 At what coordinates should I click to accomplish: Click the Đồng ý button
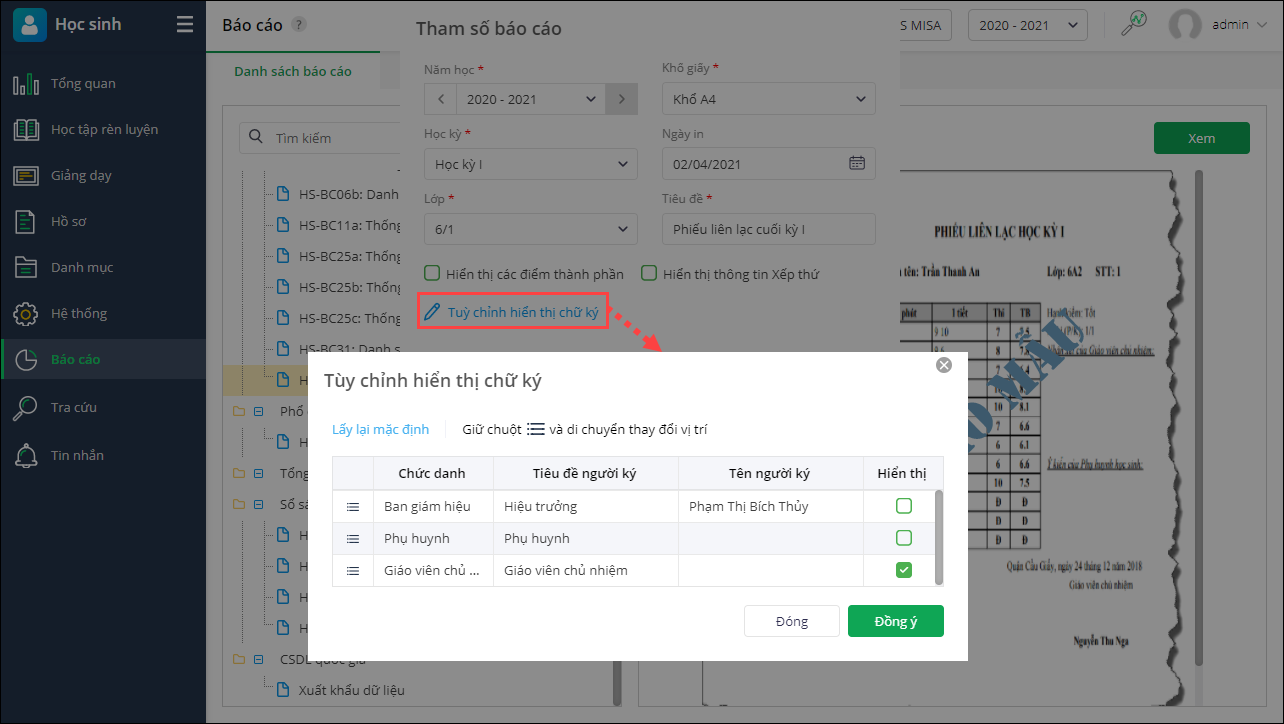coord(896,621)
